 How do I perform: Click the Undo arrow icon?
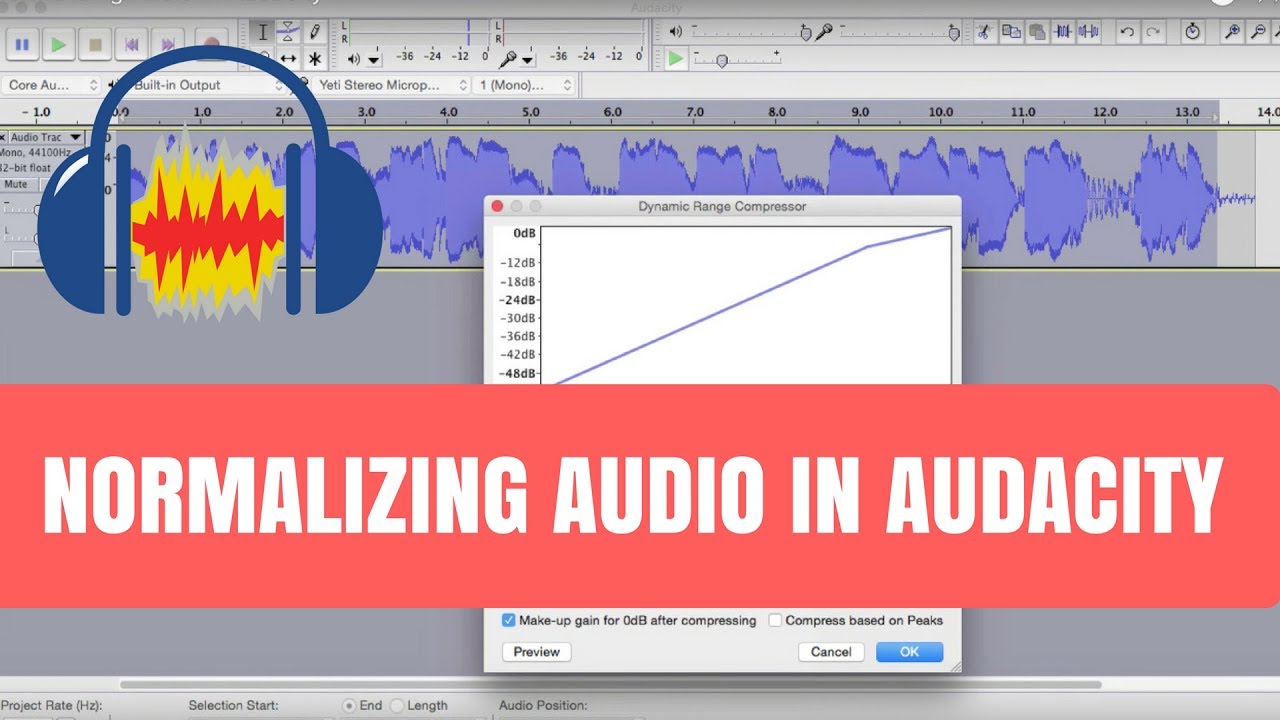(1127, 32)
